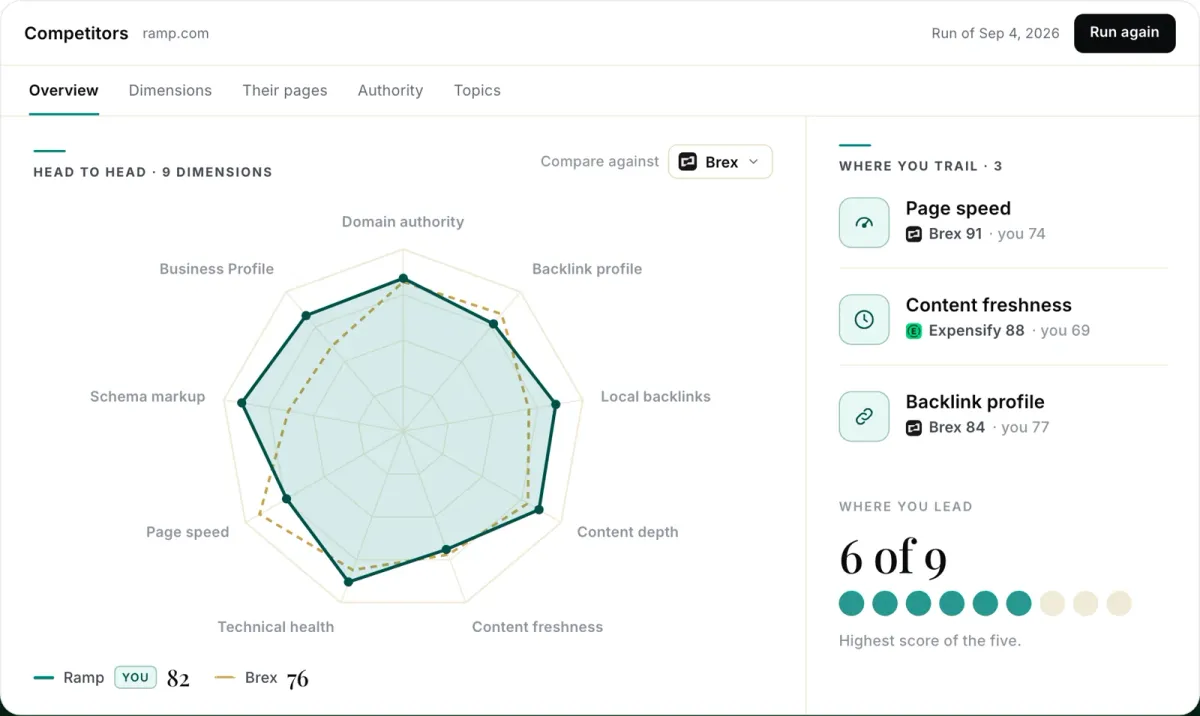Click the Brex logo beside Page speed score

[913, 234]
